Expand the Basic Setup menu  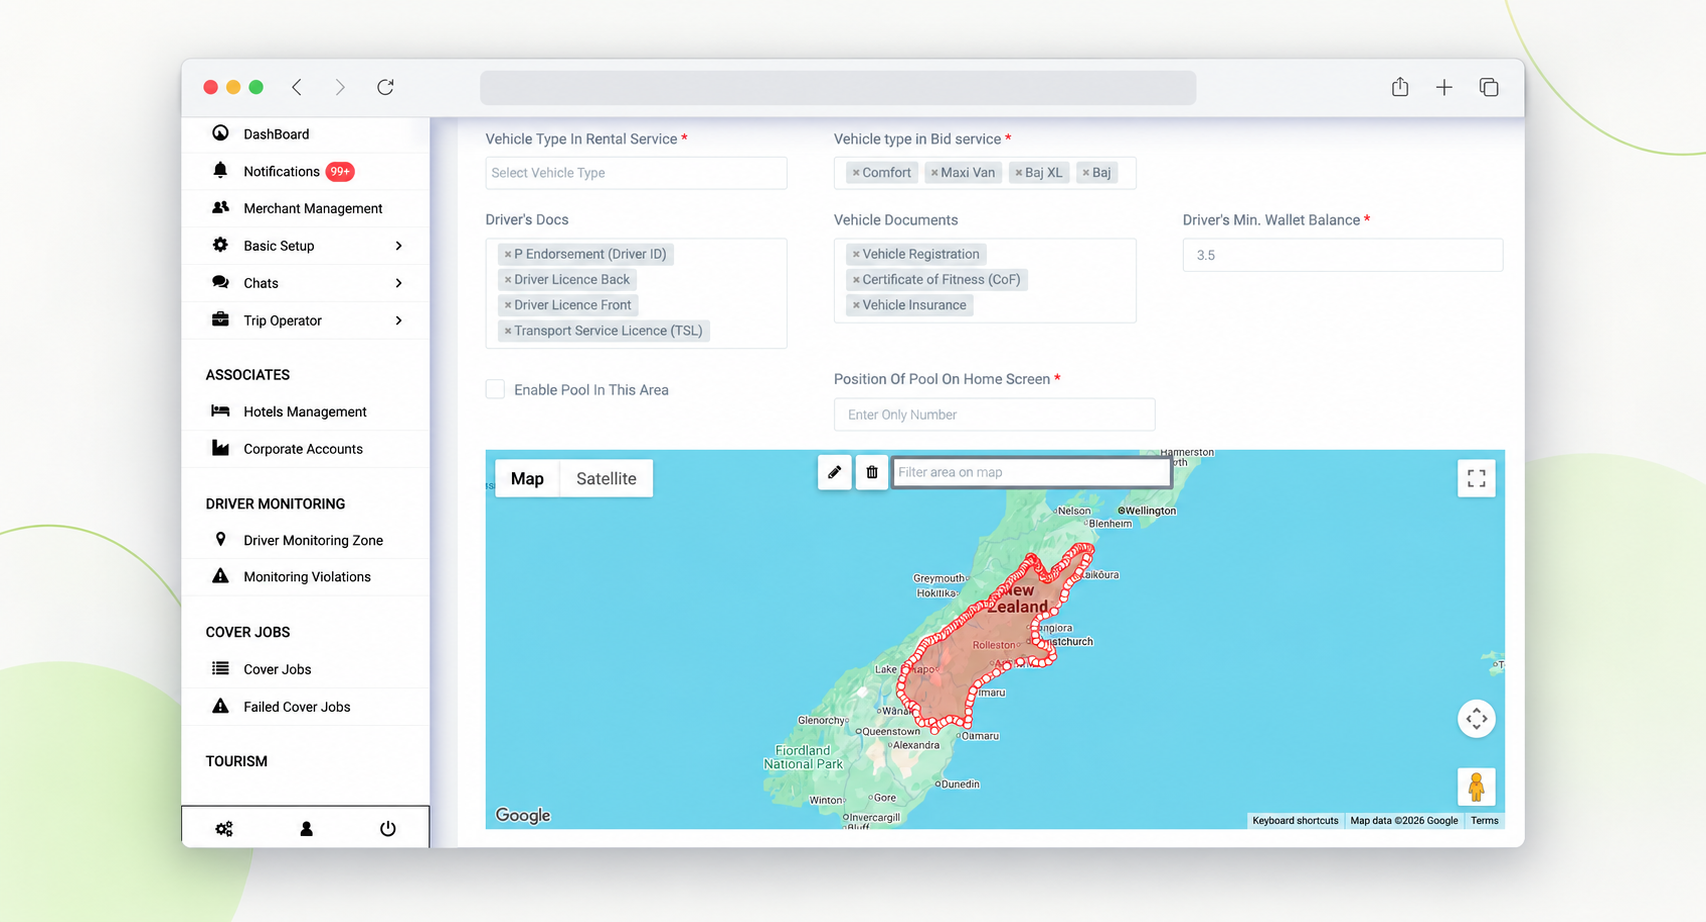coord(305,245)
